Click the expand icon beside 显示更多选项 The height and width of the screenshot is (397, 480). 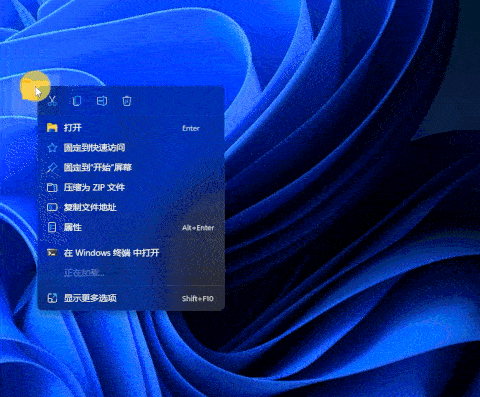(52, 298)
